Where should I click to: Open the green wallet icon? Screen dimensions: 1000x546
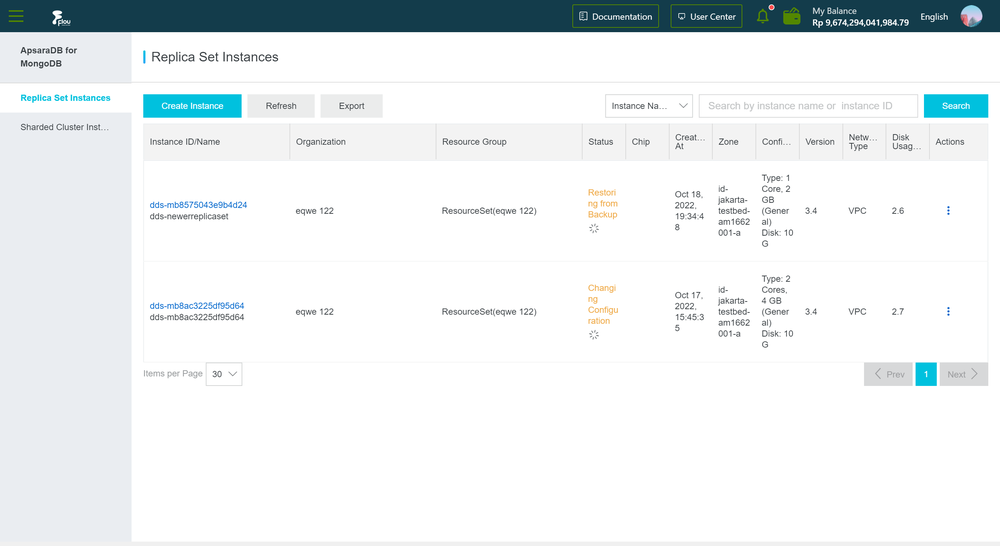point(791,16)
